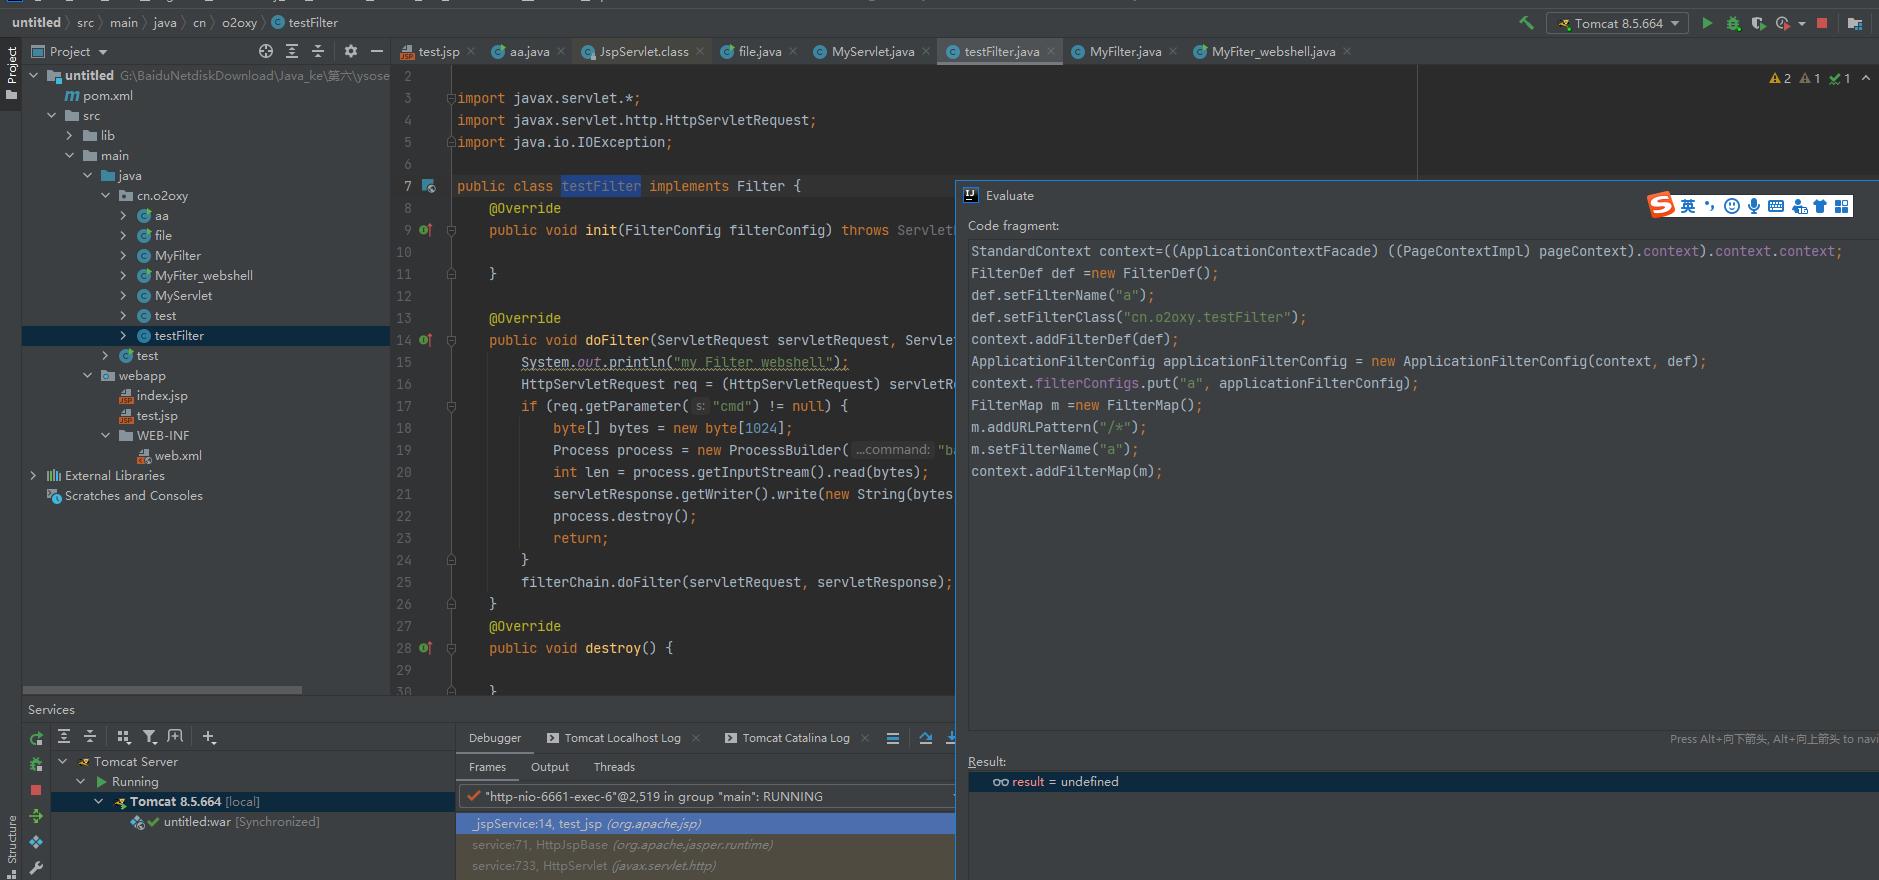Viewport: 1879px width, 880px height.
Task: Open Project panel gear settings
Action: [351, 51]
